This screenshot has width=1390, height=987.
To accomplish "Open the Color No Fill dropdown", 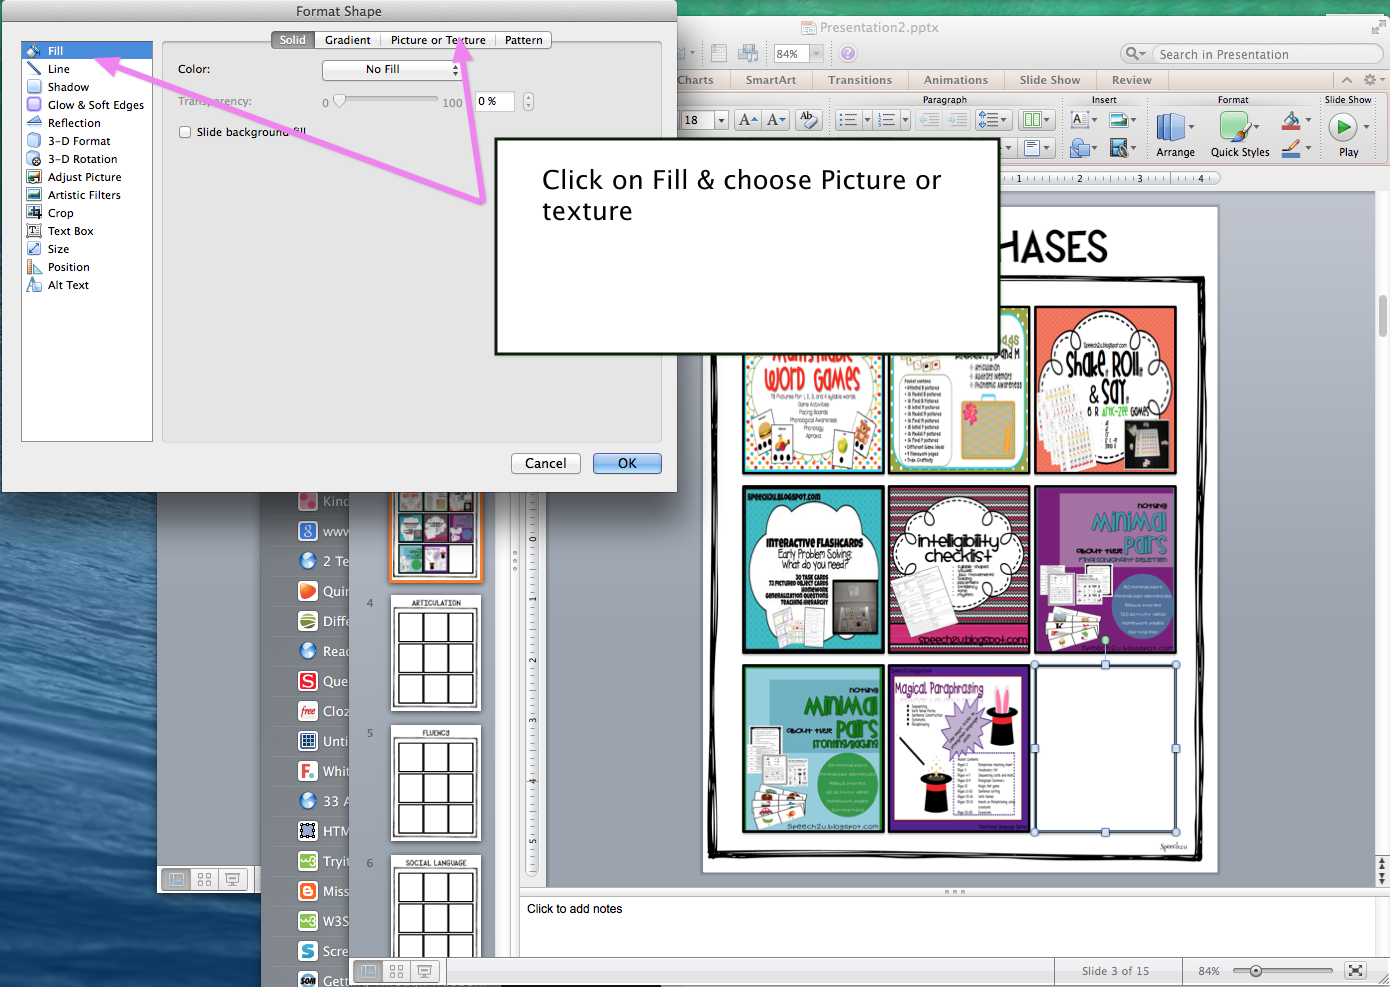I will pos(391,70).
